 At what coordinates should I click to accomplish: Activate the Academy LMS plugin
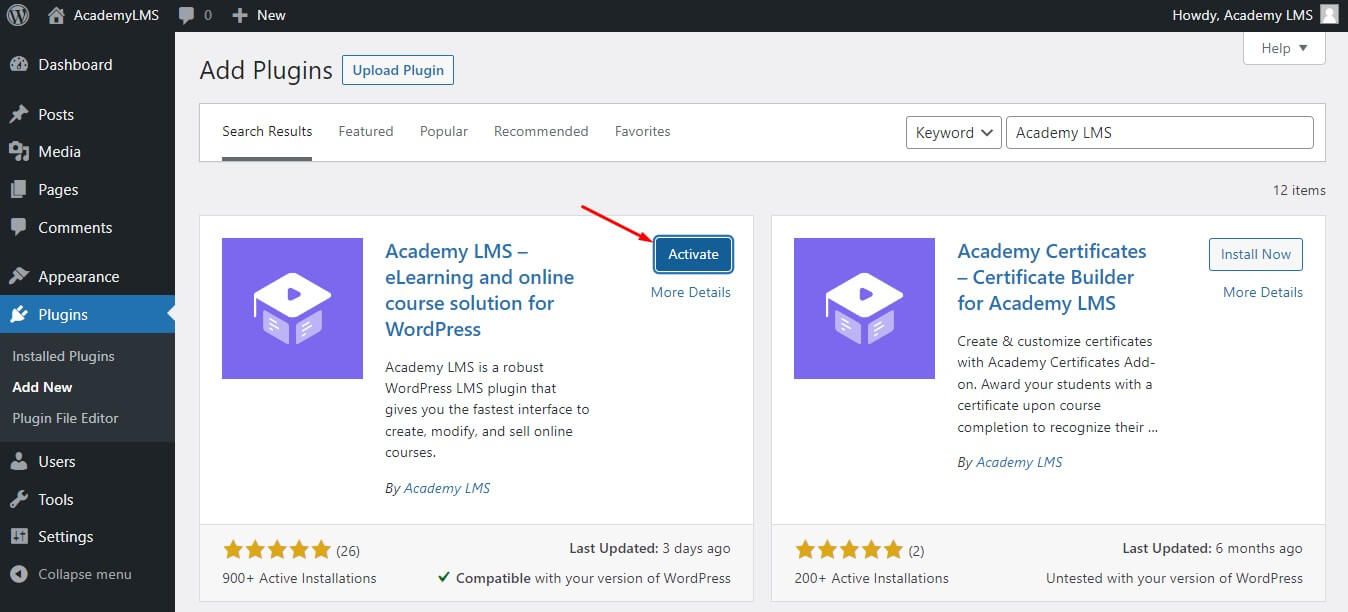pos(692,254)
